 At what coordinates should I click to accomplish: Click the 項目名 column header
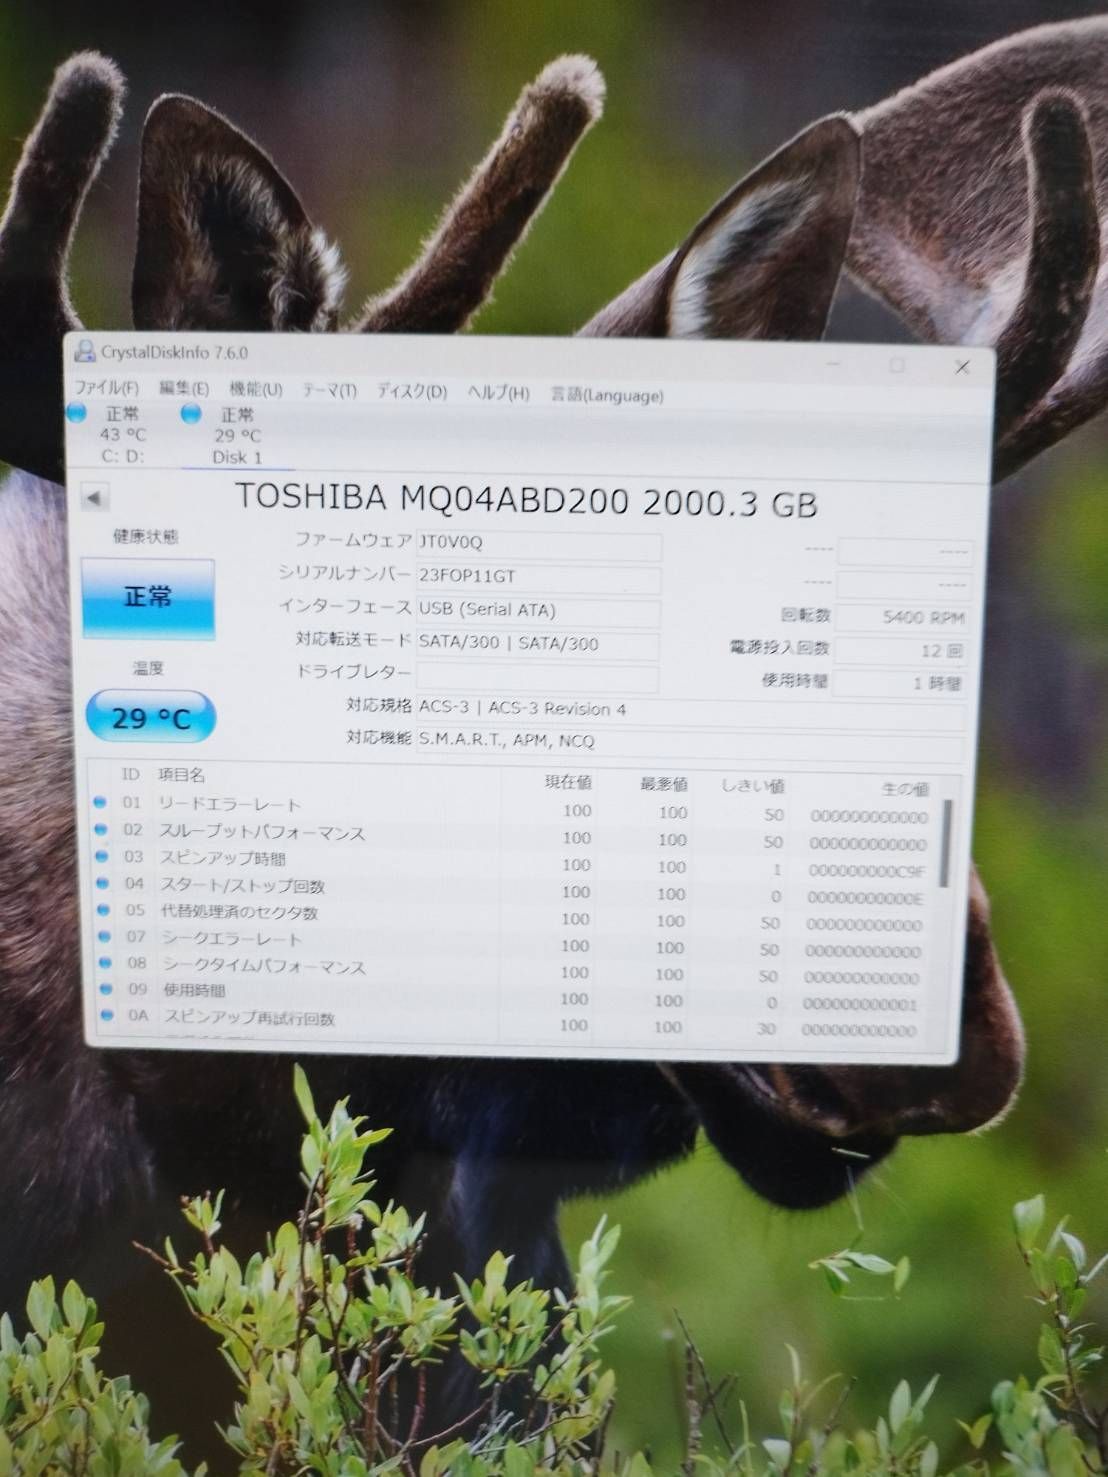point(181,774)
